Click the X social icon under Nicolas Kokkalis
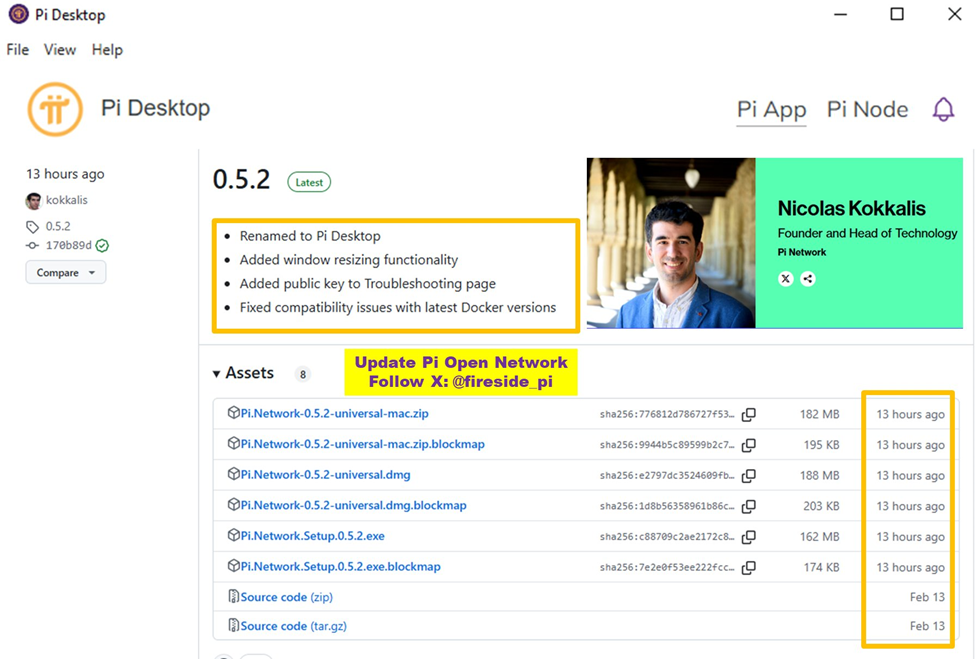The width and height of the screenshot is (975, 659). click(786, 279)
